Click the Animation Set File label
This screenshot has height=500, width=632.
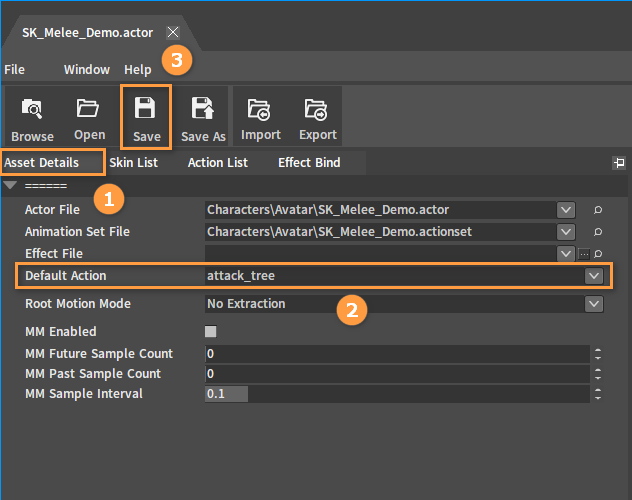[x=77, y=232]
